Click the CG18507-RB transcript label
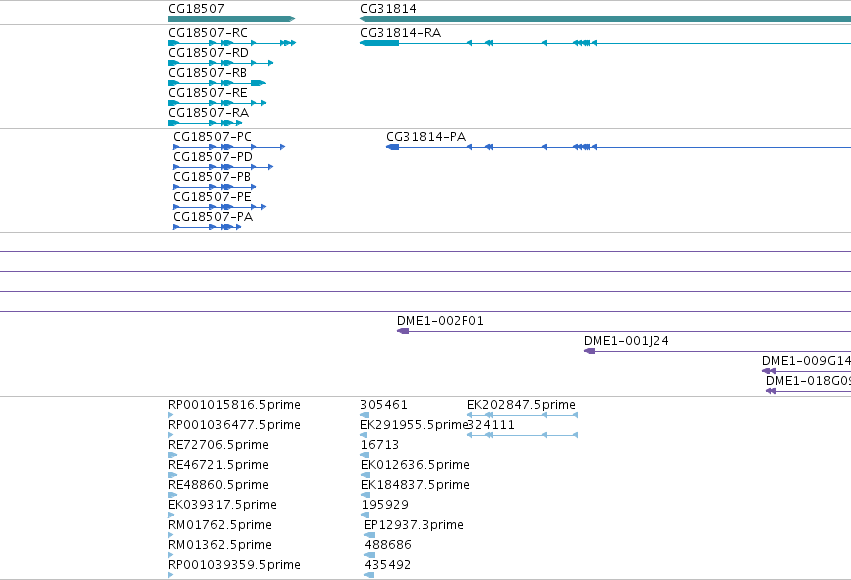 pos(207,73)
